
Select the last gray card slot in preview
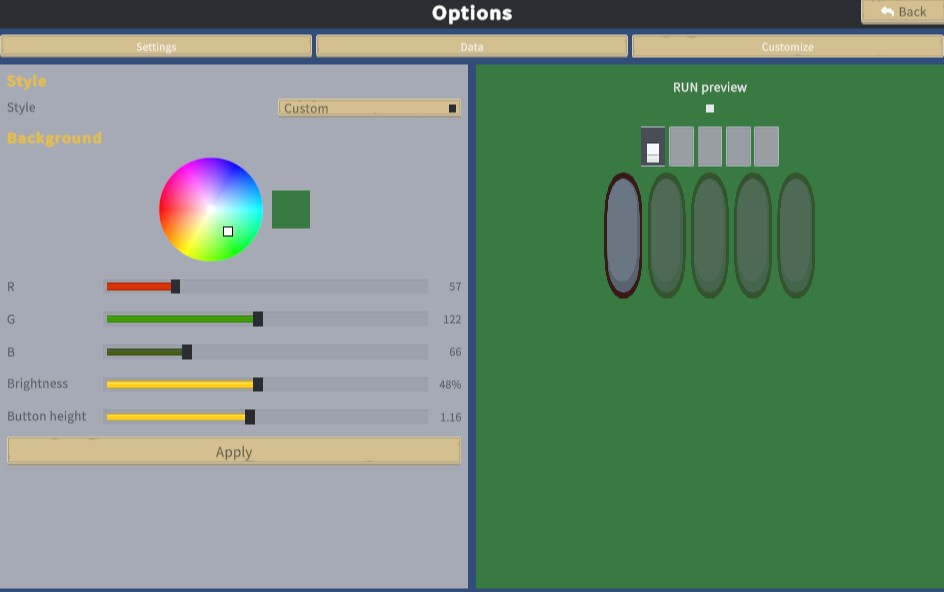(x=766, y=146)
